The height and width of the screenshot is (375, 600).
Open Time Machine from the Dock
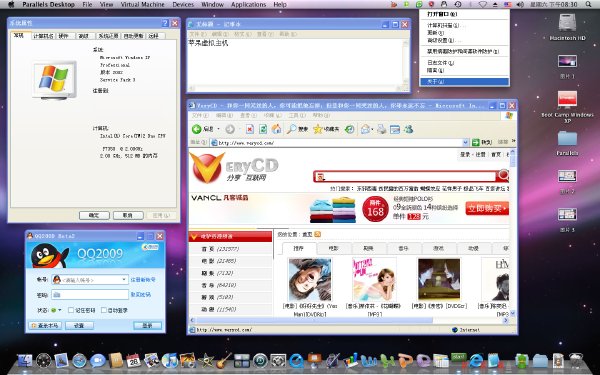click(x=260, y=360)
